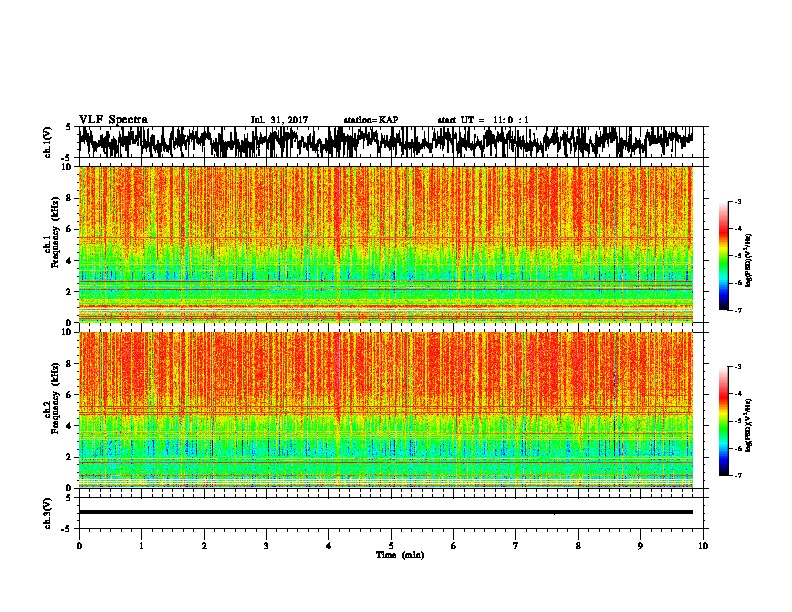Image resolution: width=792 pixels, height=612 pixels.
Task: Click the ch.1 colorbar log(PSD) unit label
Action: click(749, 261)
